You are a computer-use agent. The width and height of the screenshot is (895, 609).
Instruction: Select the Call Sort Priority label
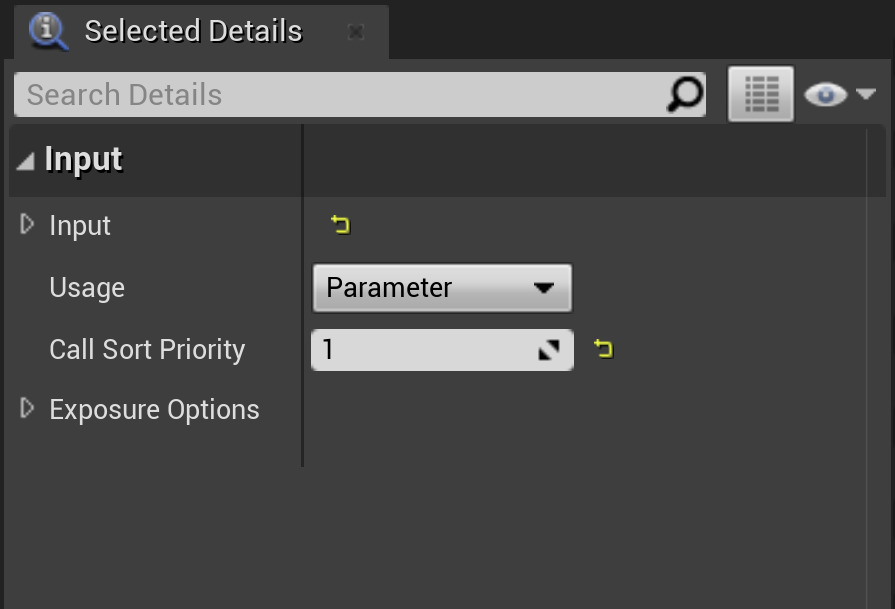point(147,350)
